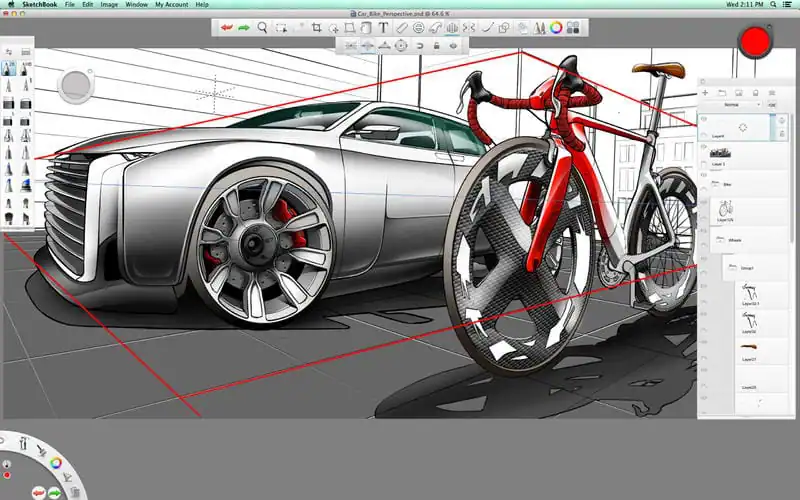Select the Text tool
This screenshot has height=500, width=800.
coord(383,28)
